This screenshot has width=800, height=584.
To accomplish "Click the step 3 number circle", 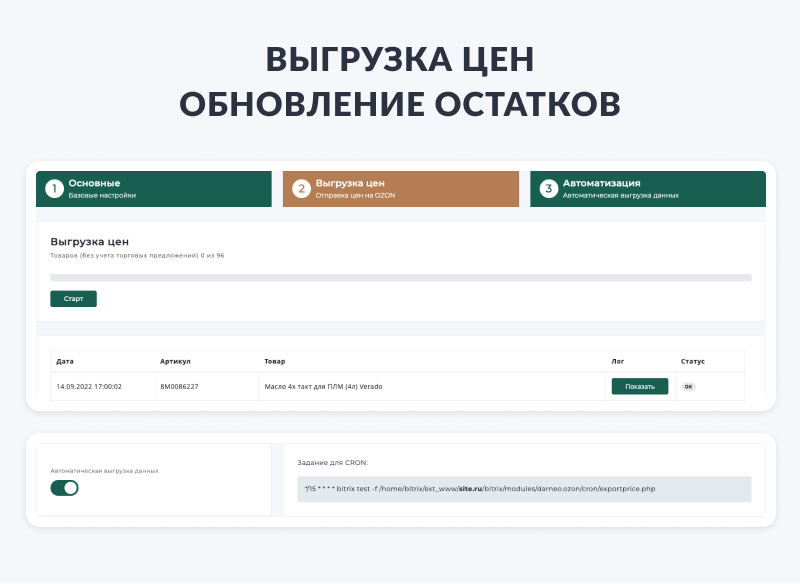I will [x=548, y=189].
